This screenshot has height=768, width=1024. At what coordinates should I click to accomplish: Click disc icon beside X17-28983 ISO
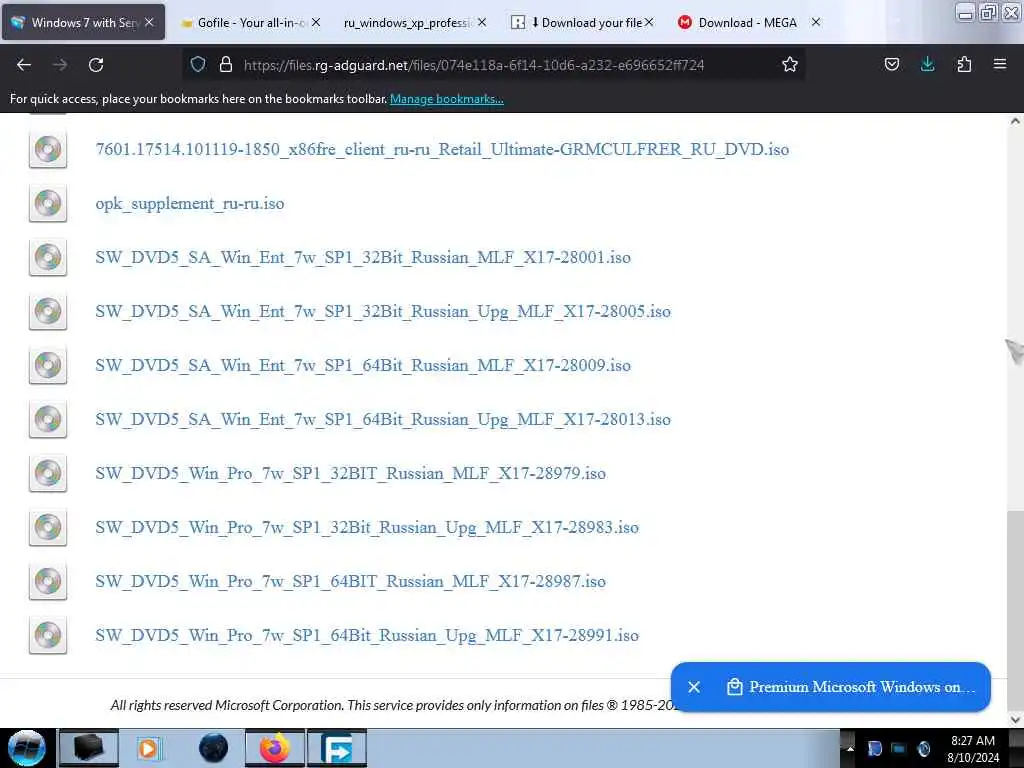coord(48,527)
